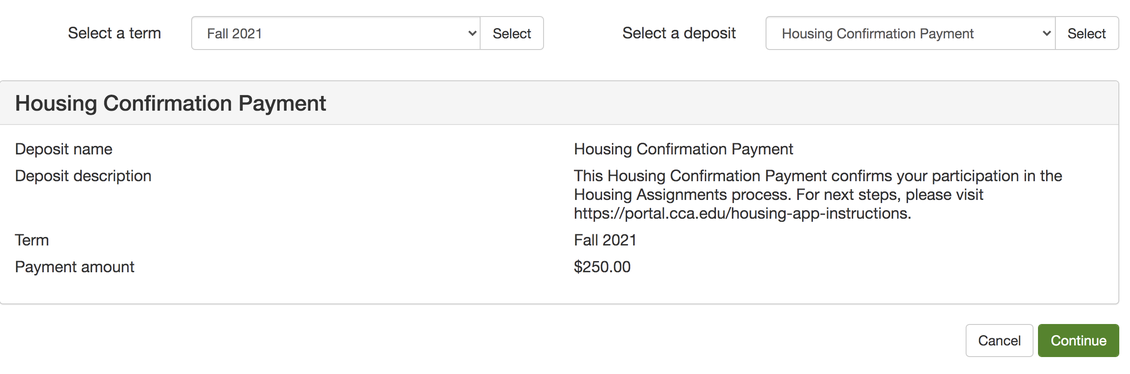The image size is (1130, 374).
Task: Click the portal.cca.edu housing-app-instructions URL
Action: coord(743,213)
